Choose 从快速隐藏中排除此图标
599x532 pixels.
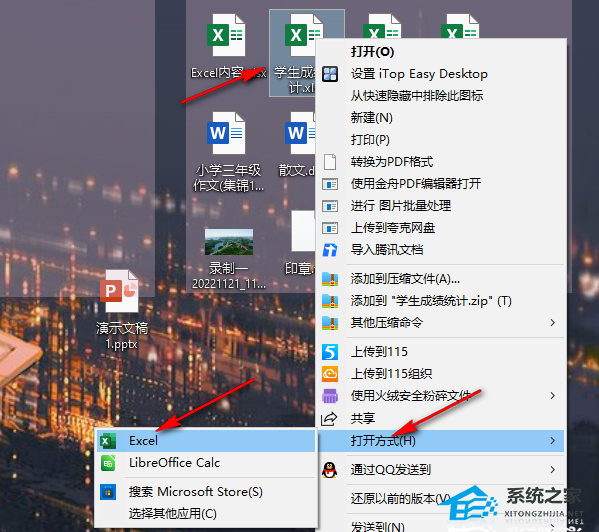pyautogui.click(x=417, y=95)
